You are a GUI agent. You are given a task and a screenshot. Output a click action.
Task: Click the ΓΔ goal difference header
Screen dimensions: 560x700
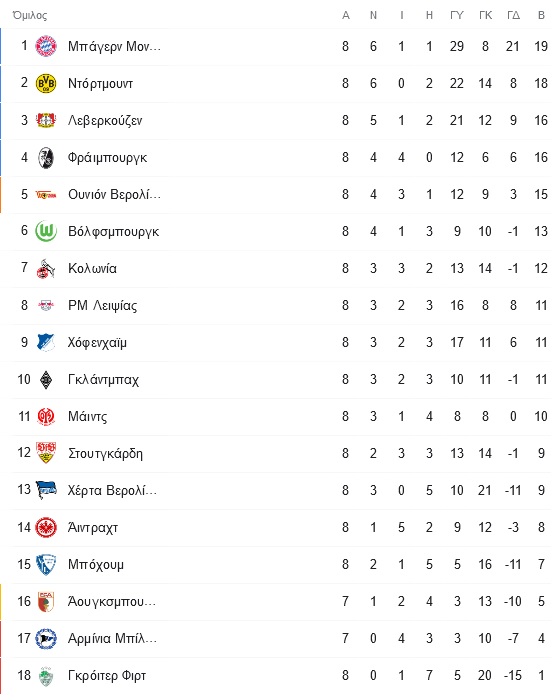pyautogui.click(x=513, y=16)
